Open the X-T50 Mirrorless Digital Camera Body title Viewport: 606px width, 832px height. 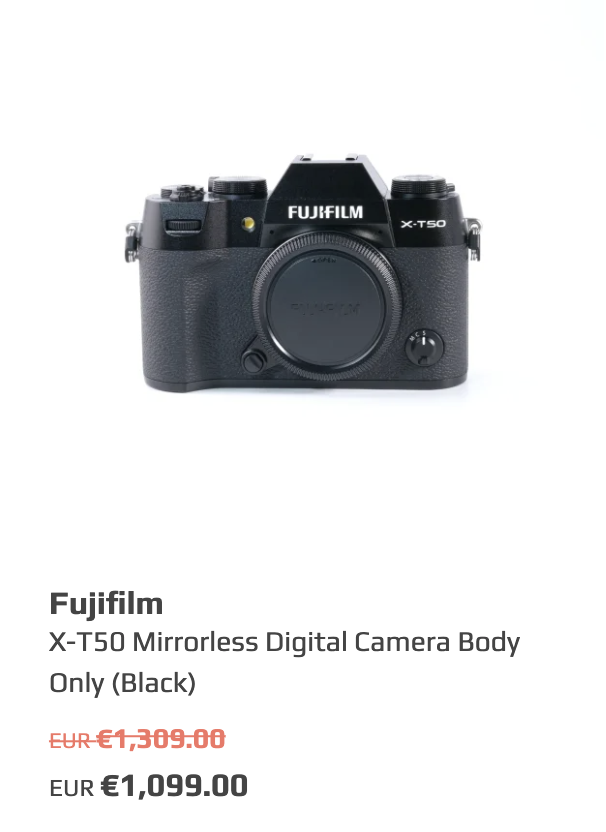pyautogui.click(x=284, y=642)
